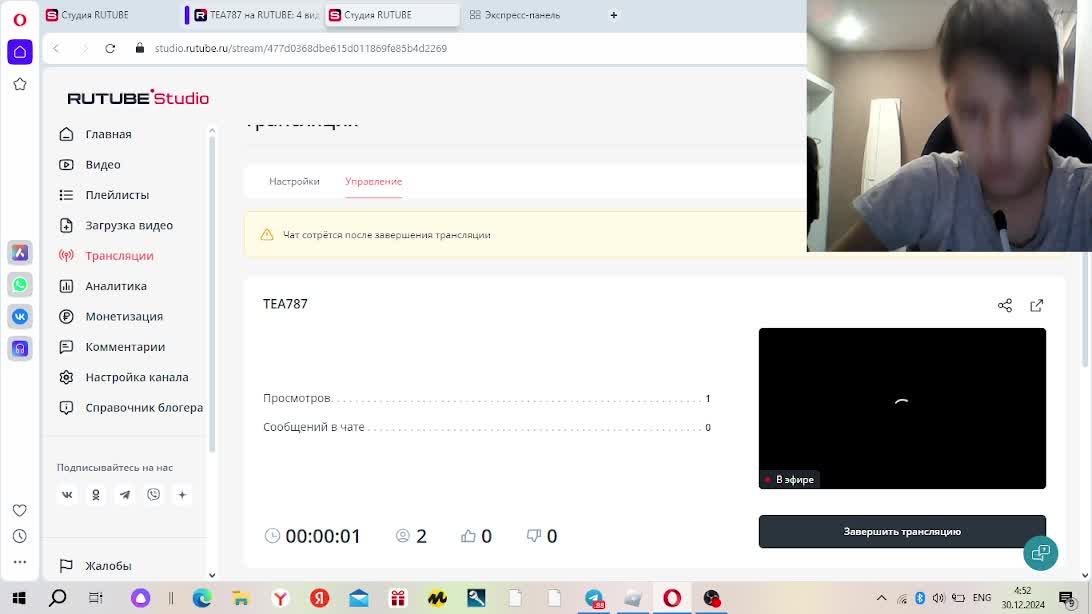
Task: Open the Видео section
Action: click(x=90, y=165)
